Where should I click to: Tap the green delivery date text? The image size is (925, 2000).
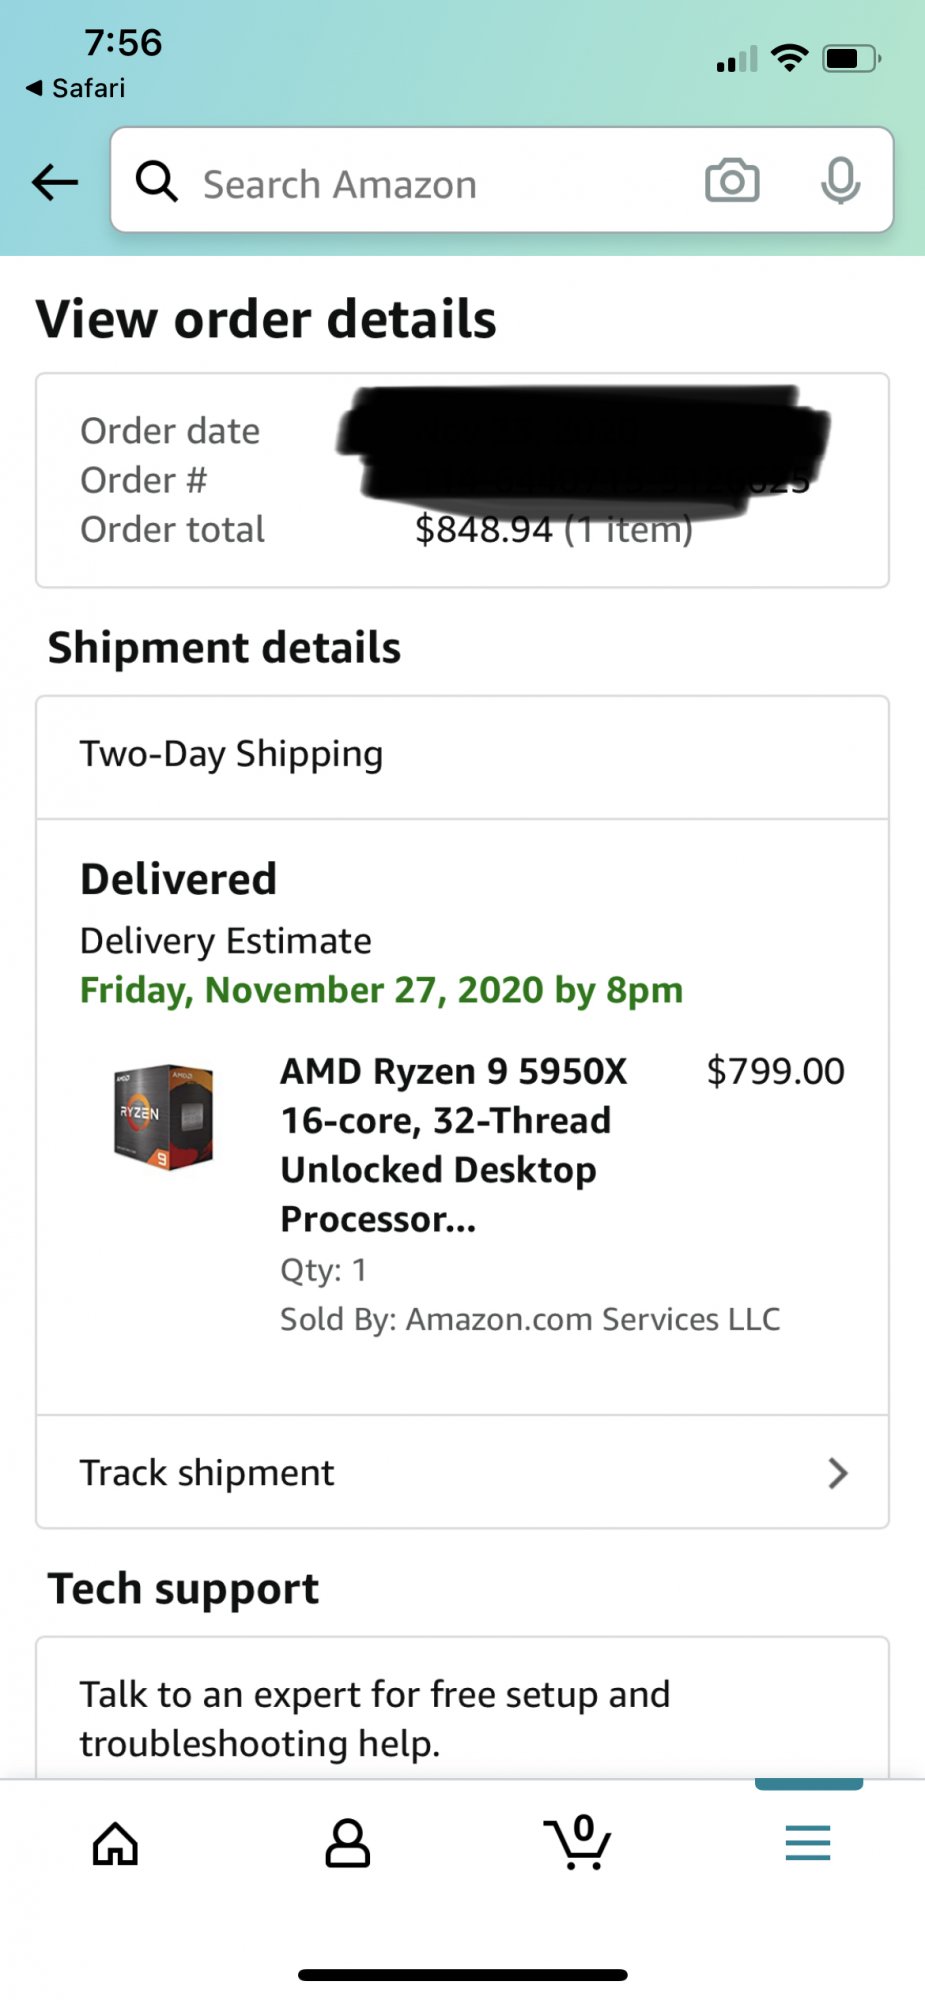(x=381, y=990)
